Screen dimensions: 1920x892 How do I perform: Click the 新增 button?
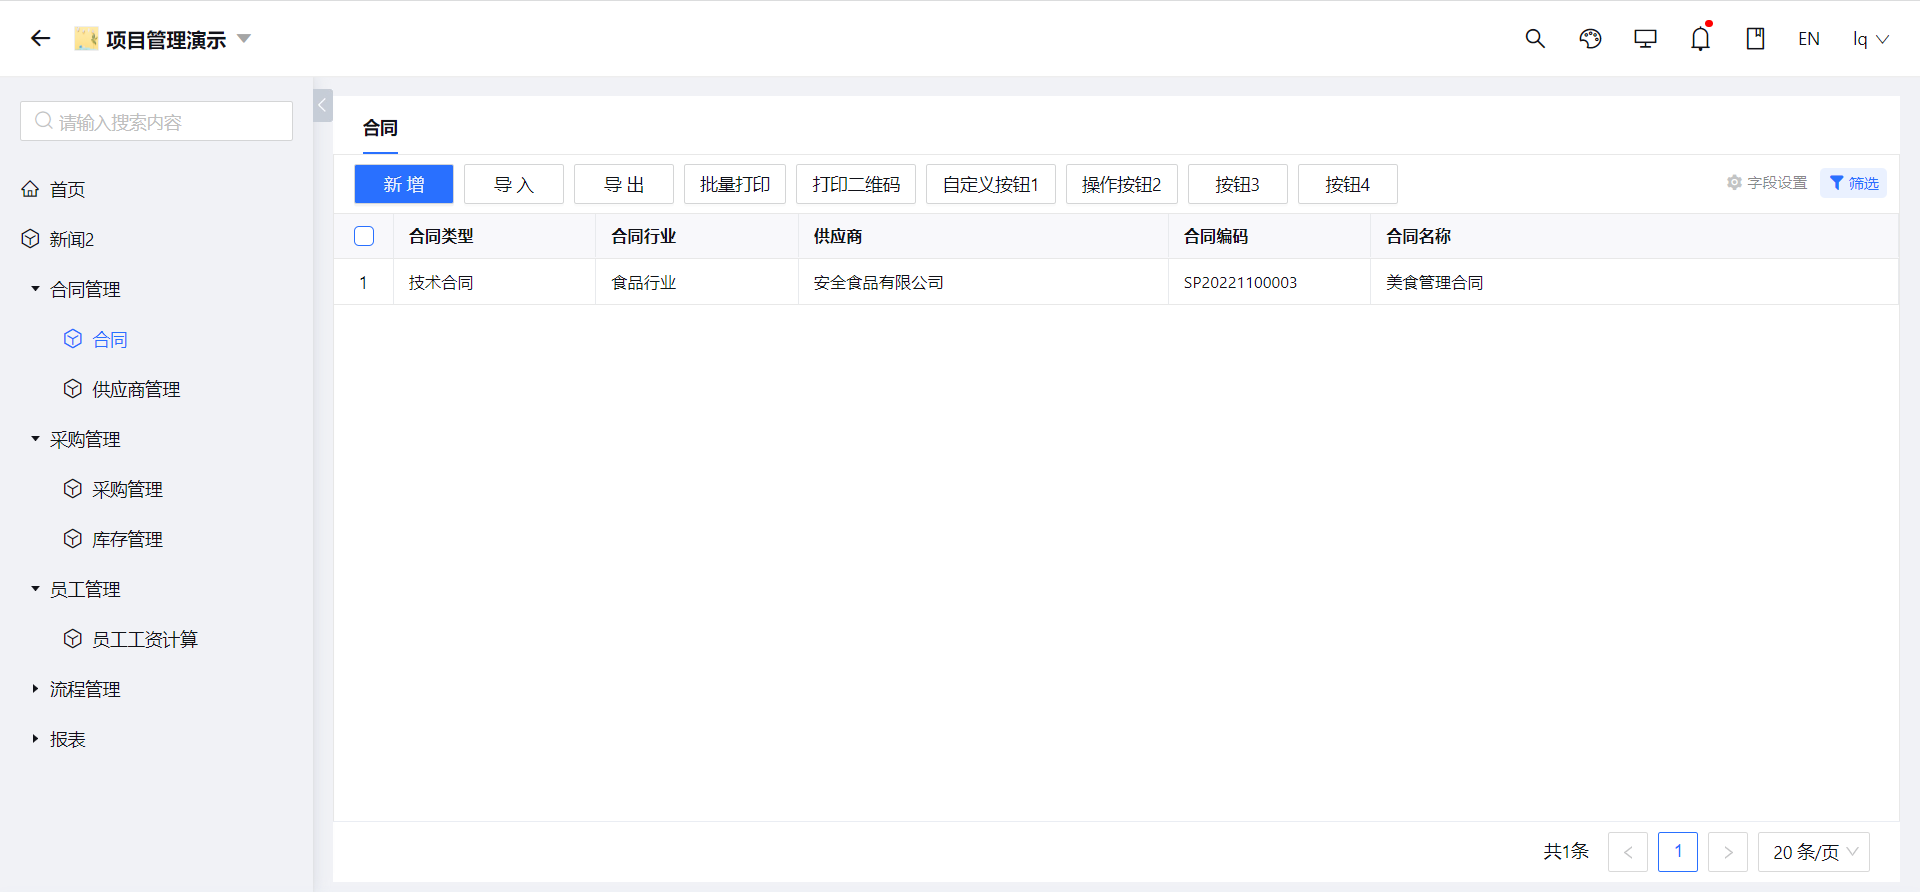[x=404, y=184]
